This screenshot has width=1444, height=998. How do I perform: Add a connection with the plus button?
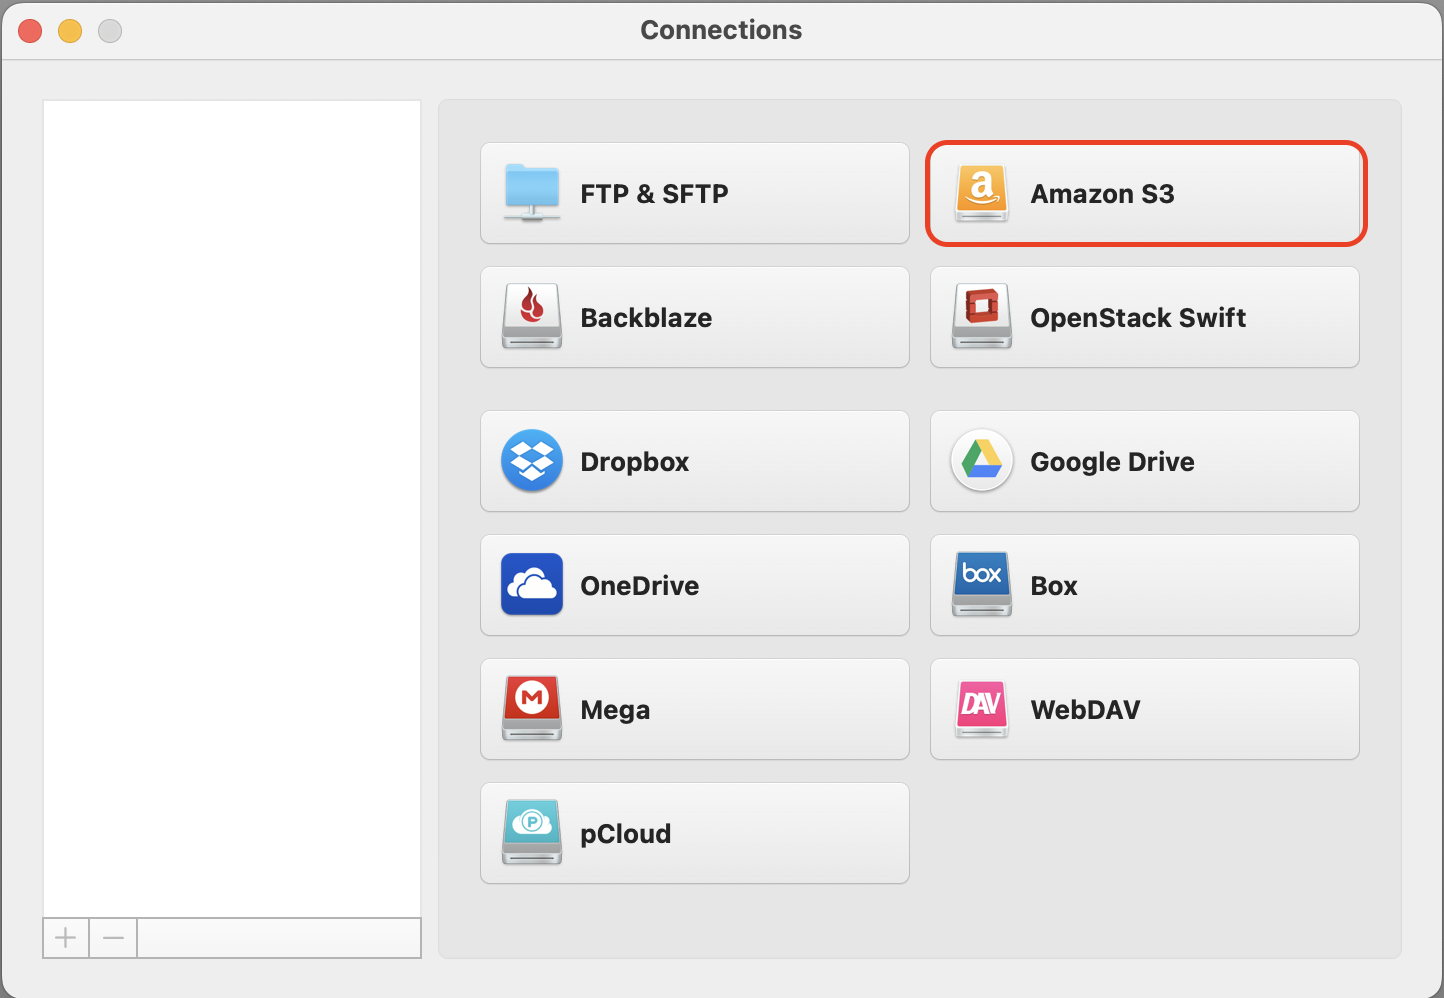[66, 938]
